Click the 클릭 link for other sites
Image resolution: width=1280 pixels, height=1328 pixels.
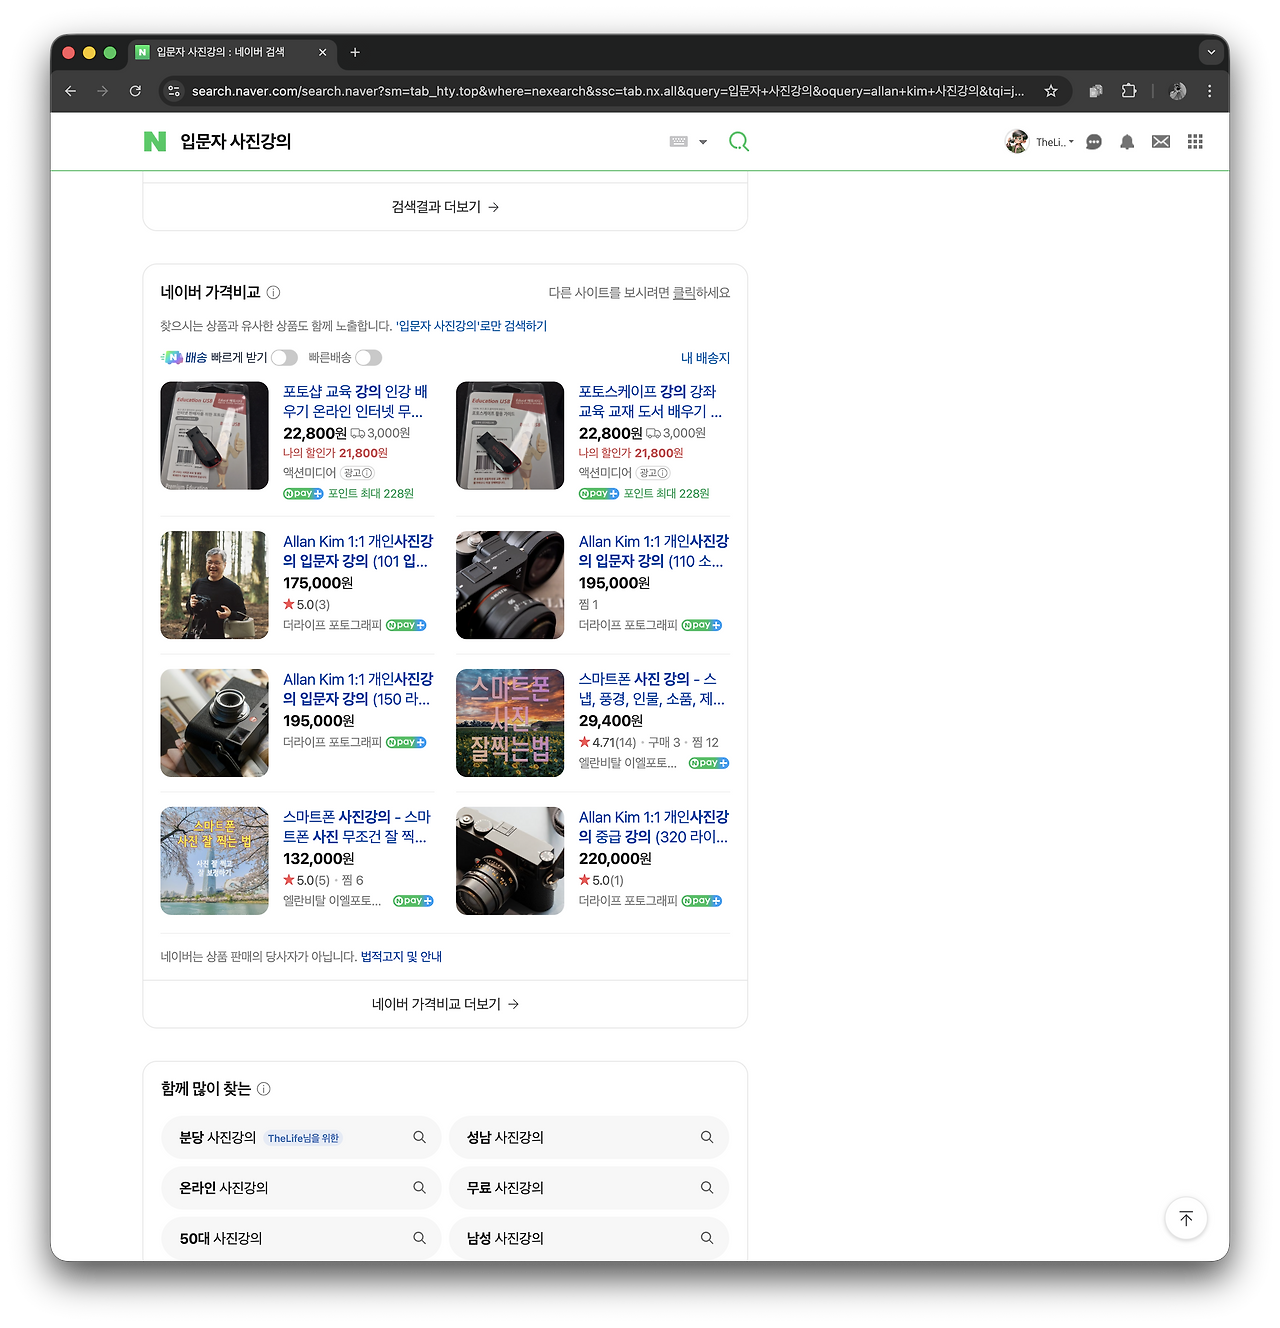(x=684, y=293)
